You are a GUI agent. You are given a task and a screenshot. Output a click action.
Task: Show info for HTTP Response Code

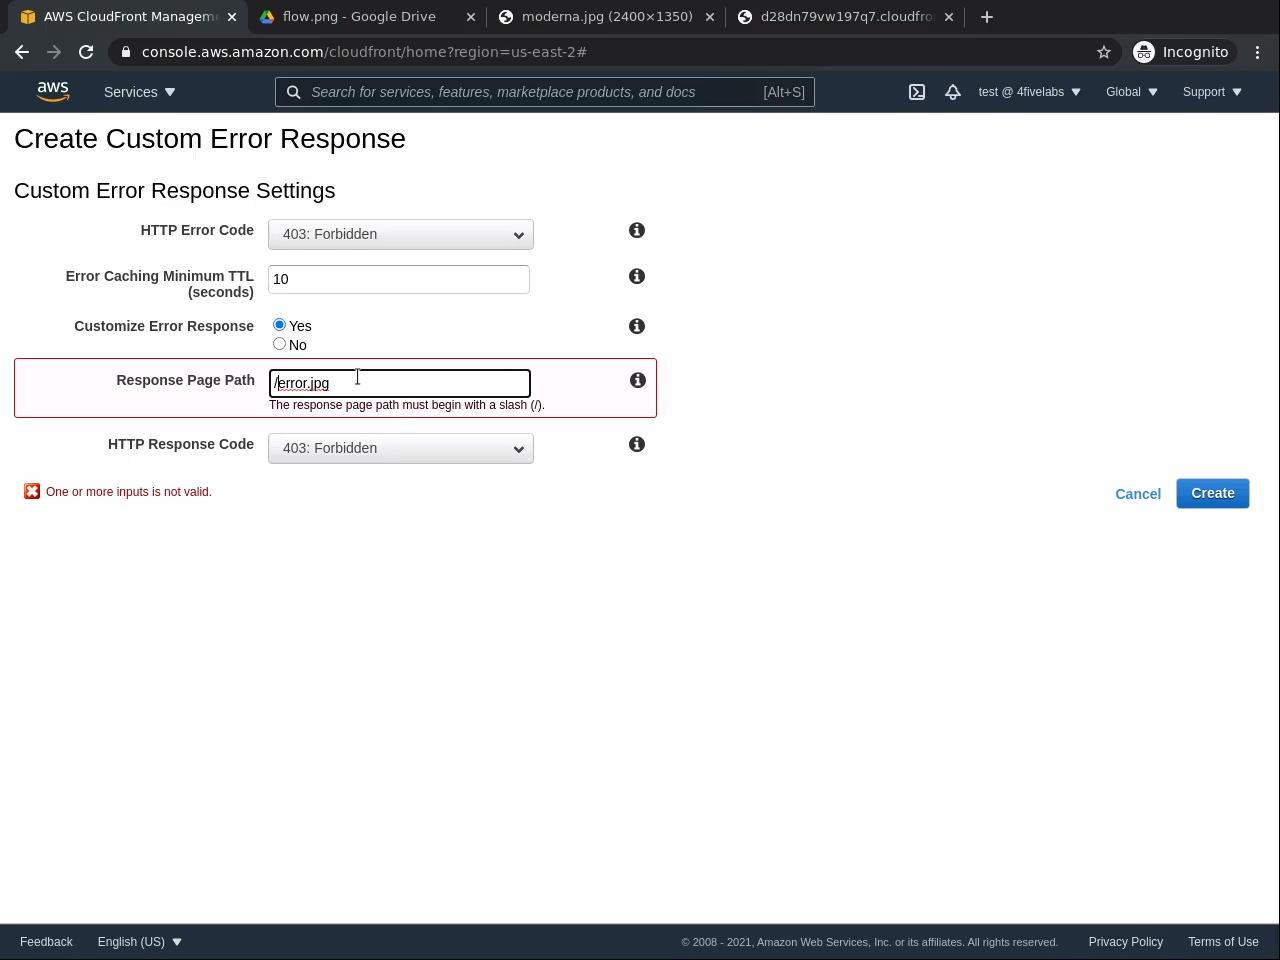coord(637,444)
